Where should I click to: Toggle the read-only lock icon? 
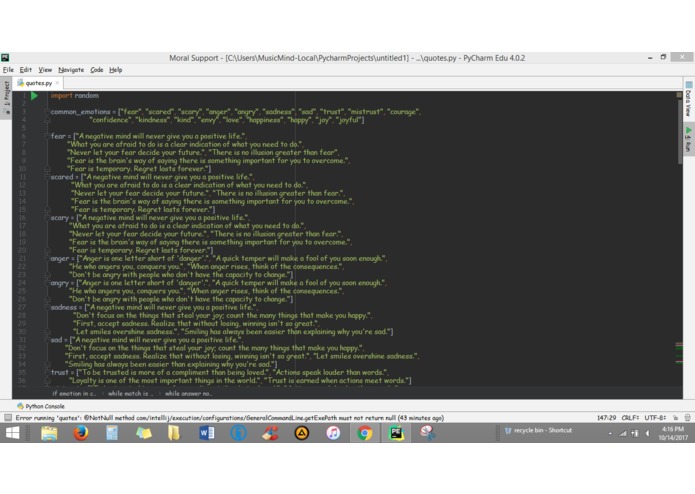click(x=675, y=417)
